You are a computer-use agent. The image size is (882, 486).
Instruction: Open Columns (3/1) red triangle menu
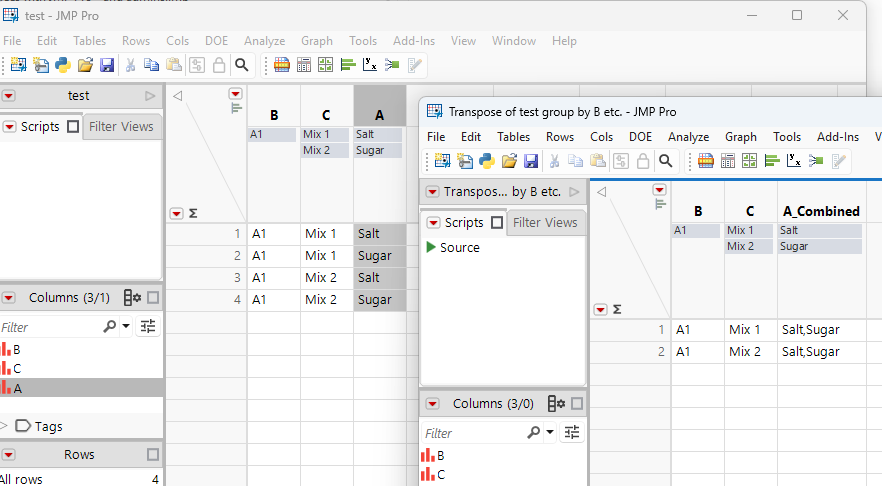click(8, 298)
